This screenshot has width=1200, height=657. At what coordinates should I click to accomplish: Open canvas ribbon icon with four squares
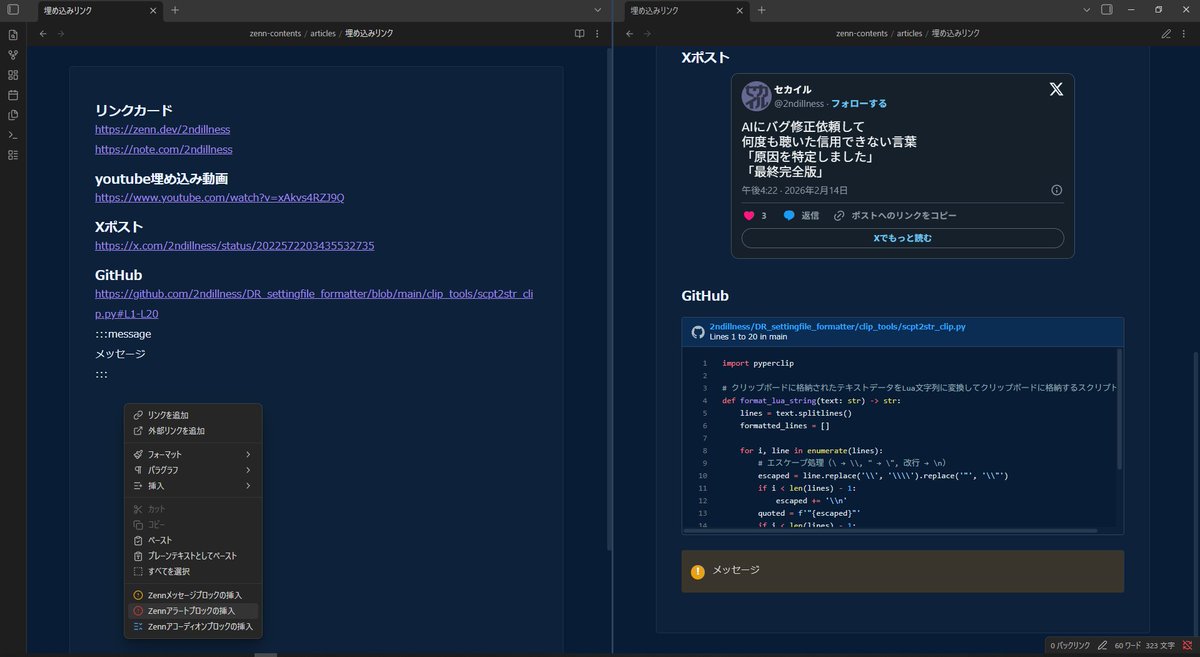point(13,75)
